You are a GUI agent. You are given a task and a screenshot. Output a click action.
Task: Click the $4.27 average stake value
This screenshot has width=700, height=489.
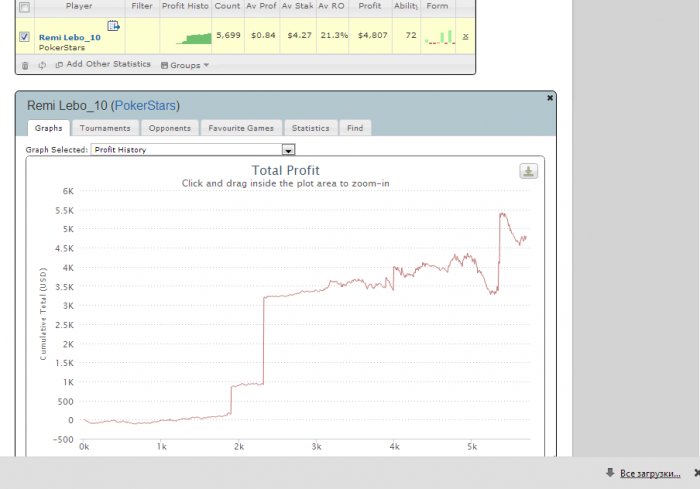299,35
